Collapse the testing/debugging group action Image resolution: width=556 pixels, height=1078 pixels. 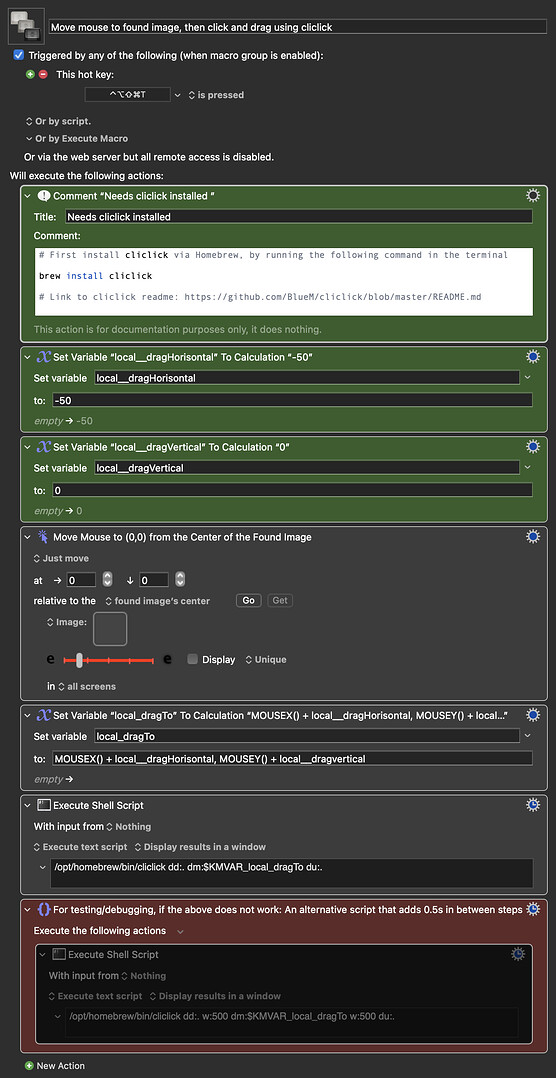(27, 910)
